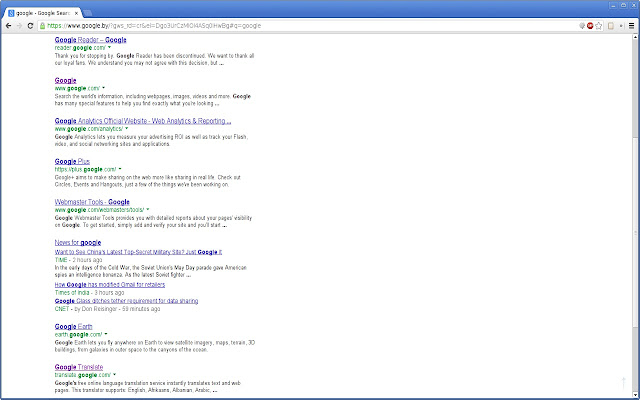
Task: Select the google - Google Search tab
Action: click(x=43, y=13)
